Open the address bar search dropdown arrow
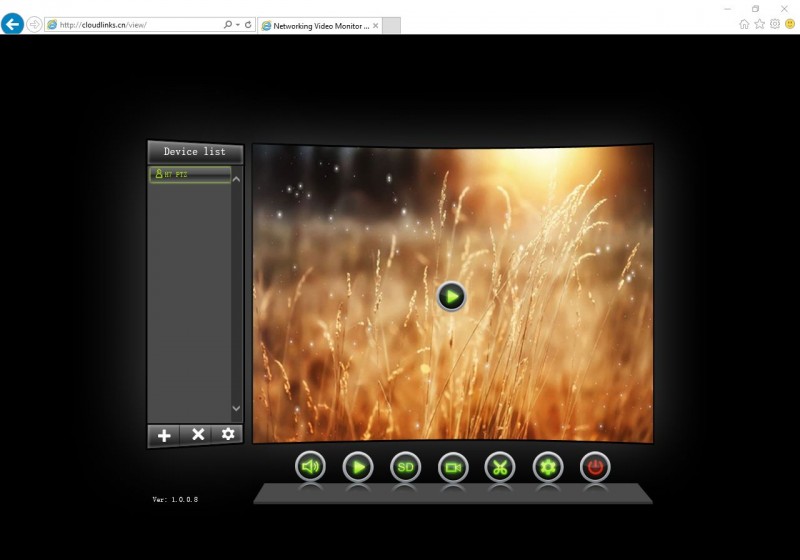 point(238,25)
